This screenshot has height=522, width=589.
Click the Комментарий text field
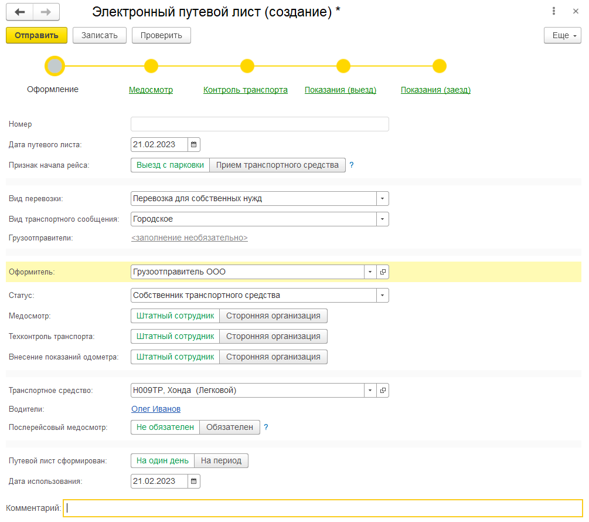pyautogui.click(x=323, y=508)
